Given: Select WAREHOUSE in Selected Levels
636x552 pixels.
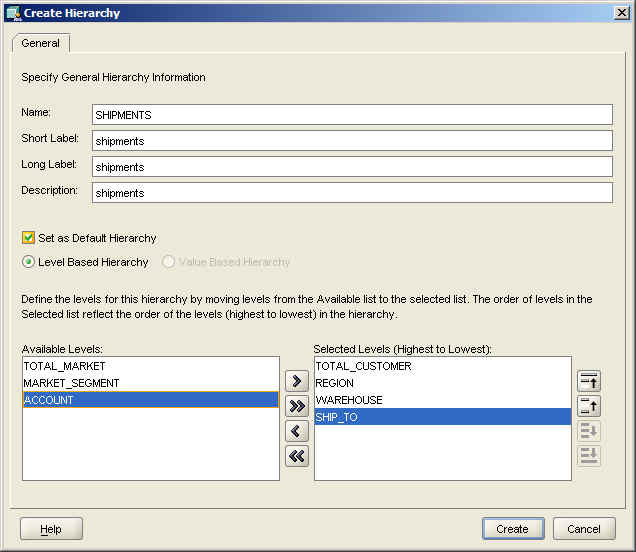Looking at the screenshot, I should tap(443, 400).
